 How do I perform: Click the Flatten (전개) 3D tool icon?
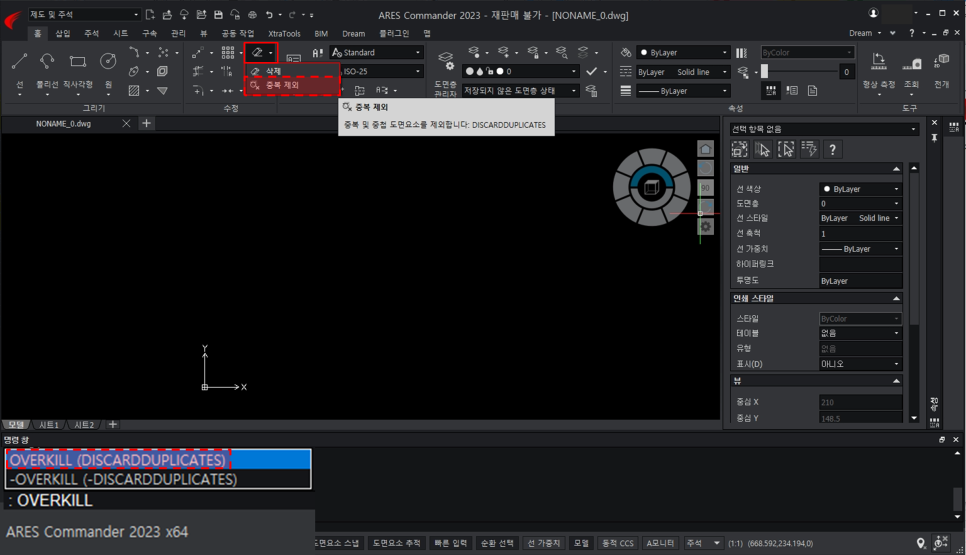[x=941, y=62]
